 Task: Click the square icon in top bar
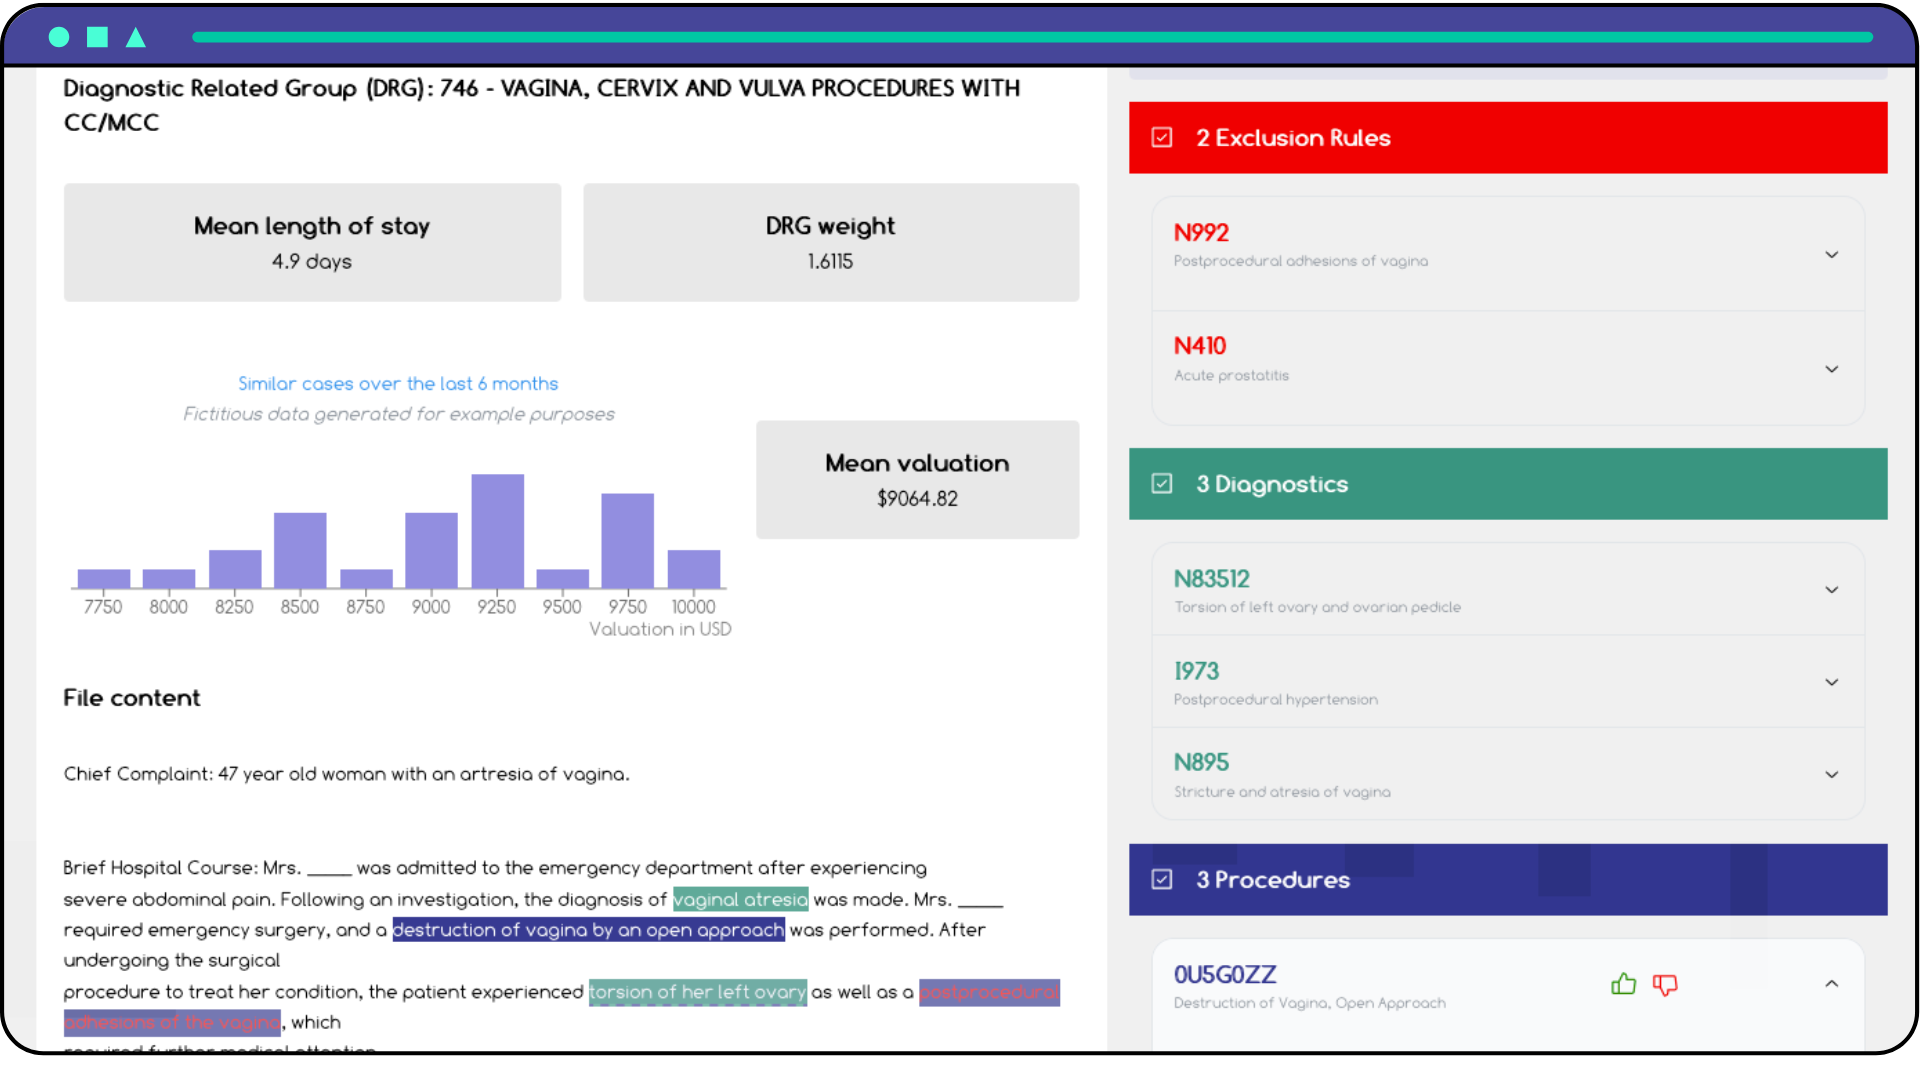(x=97, y=37)
